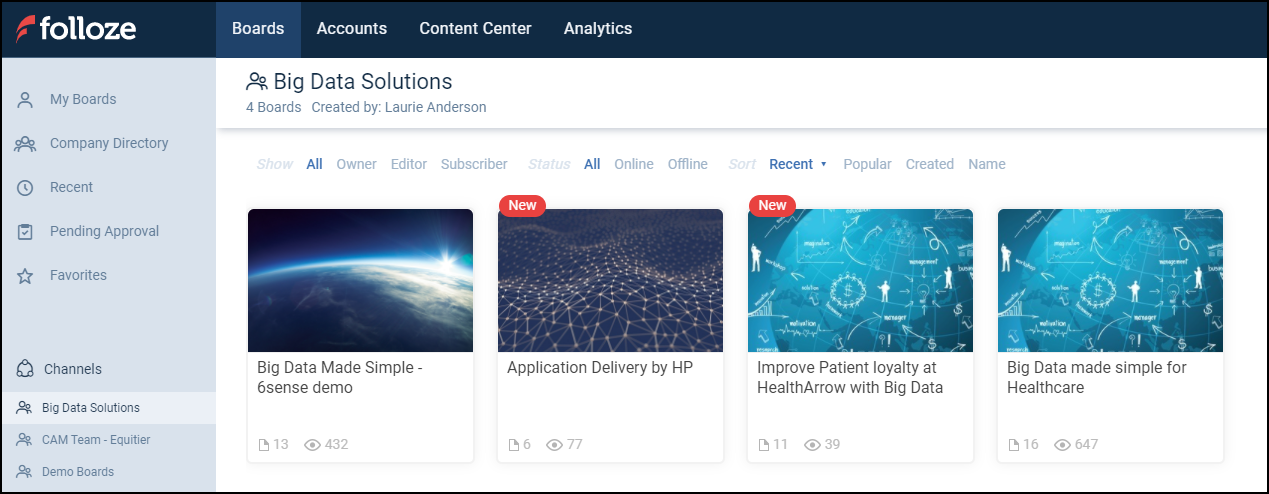The width and height of the screenshot is (1269, 494).
Task: Open My Boards person icon
Action: (x=26, y=99)
